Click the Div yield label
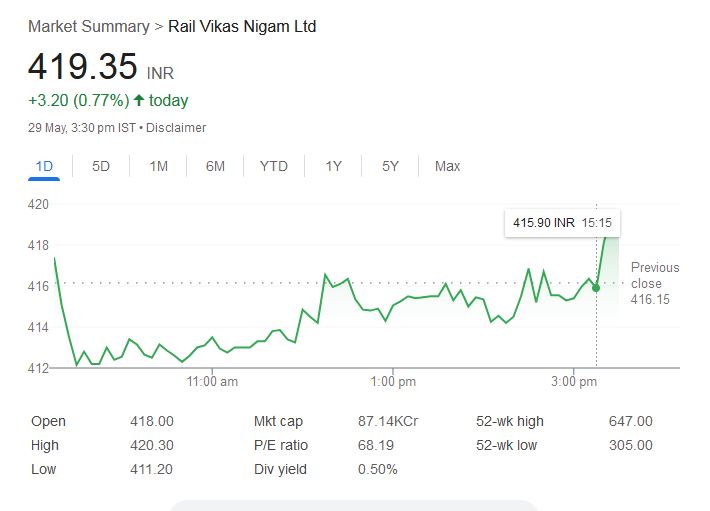 280,469
